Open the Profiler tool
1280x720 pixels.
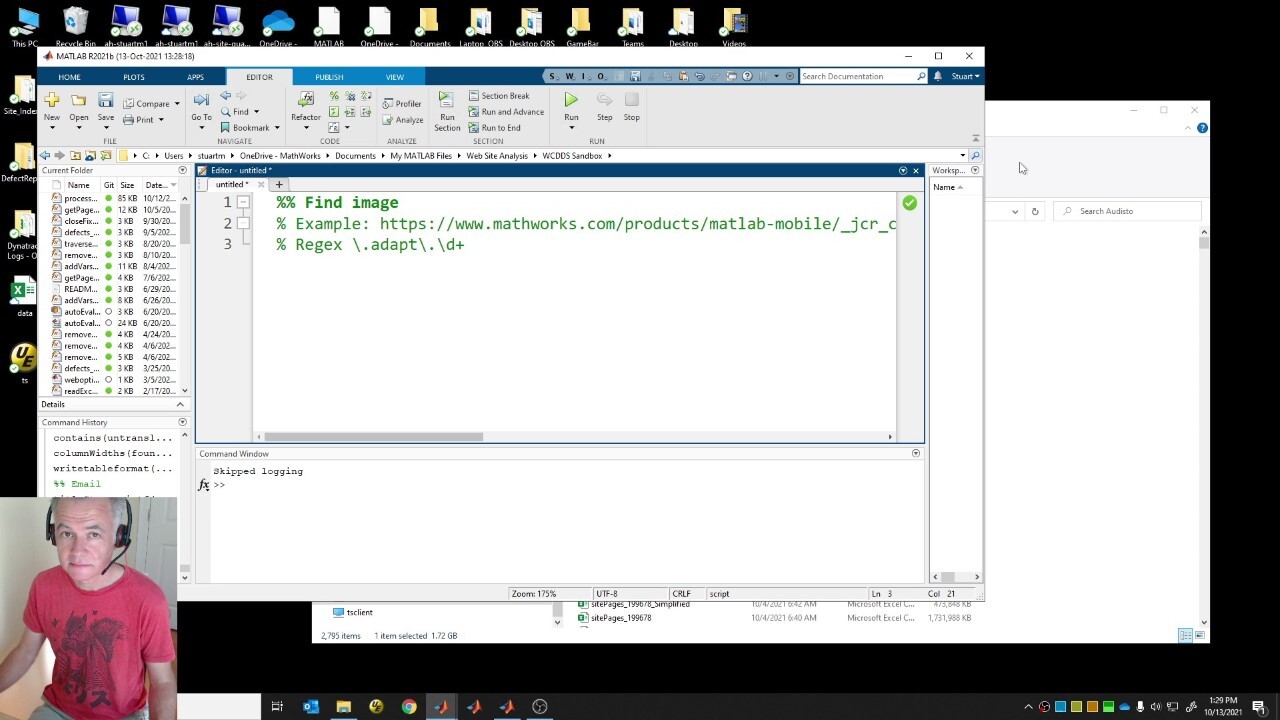click(x=402, y=104)
